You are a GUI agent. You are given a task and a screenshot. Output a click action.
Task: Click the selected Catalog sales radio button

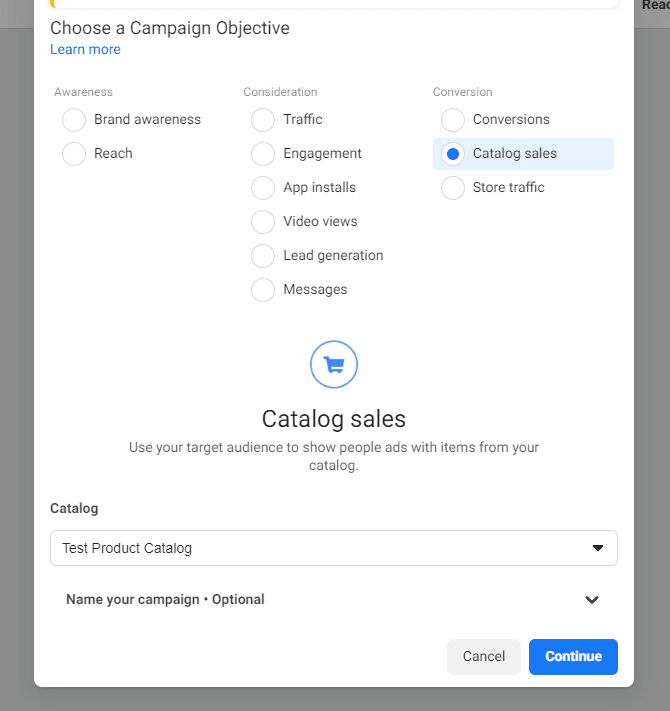(453, 154)
